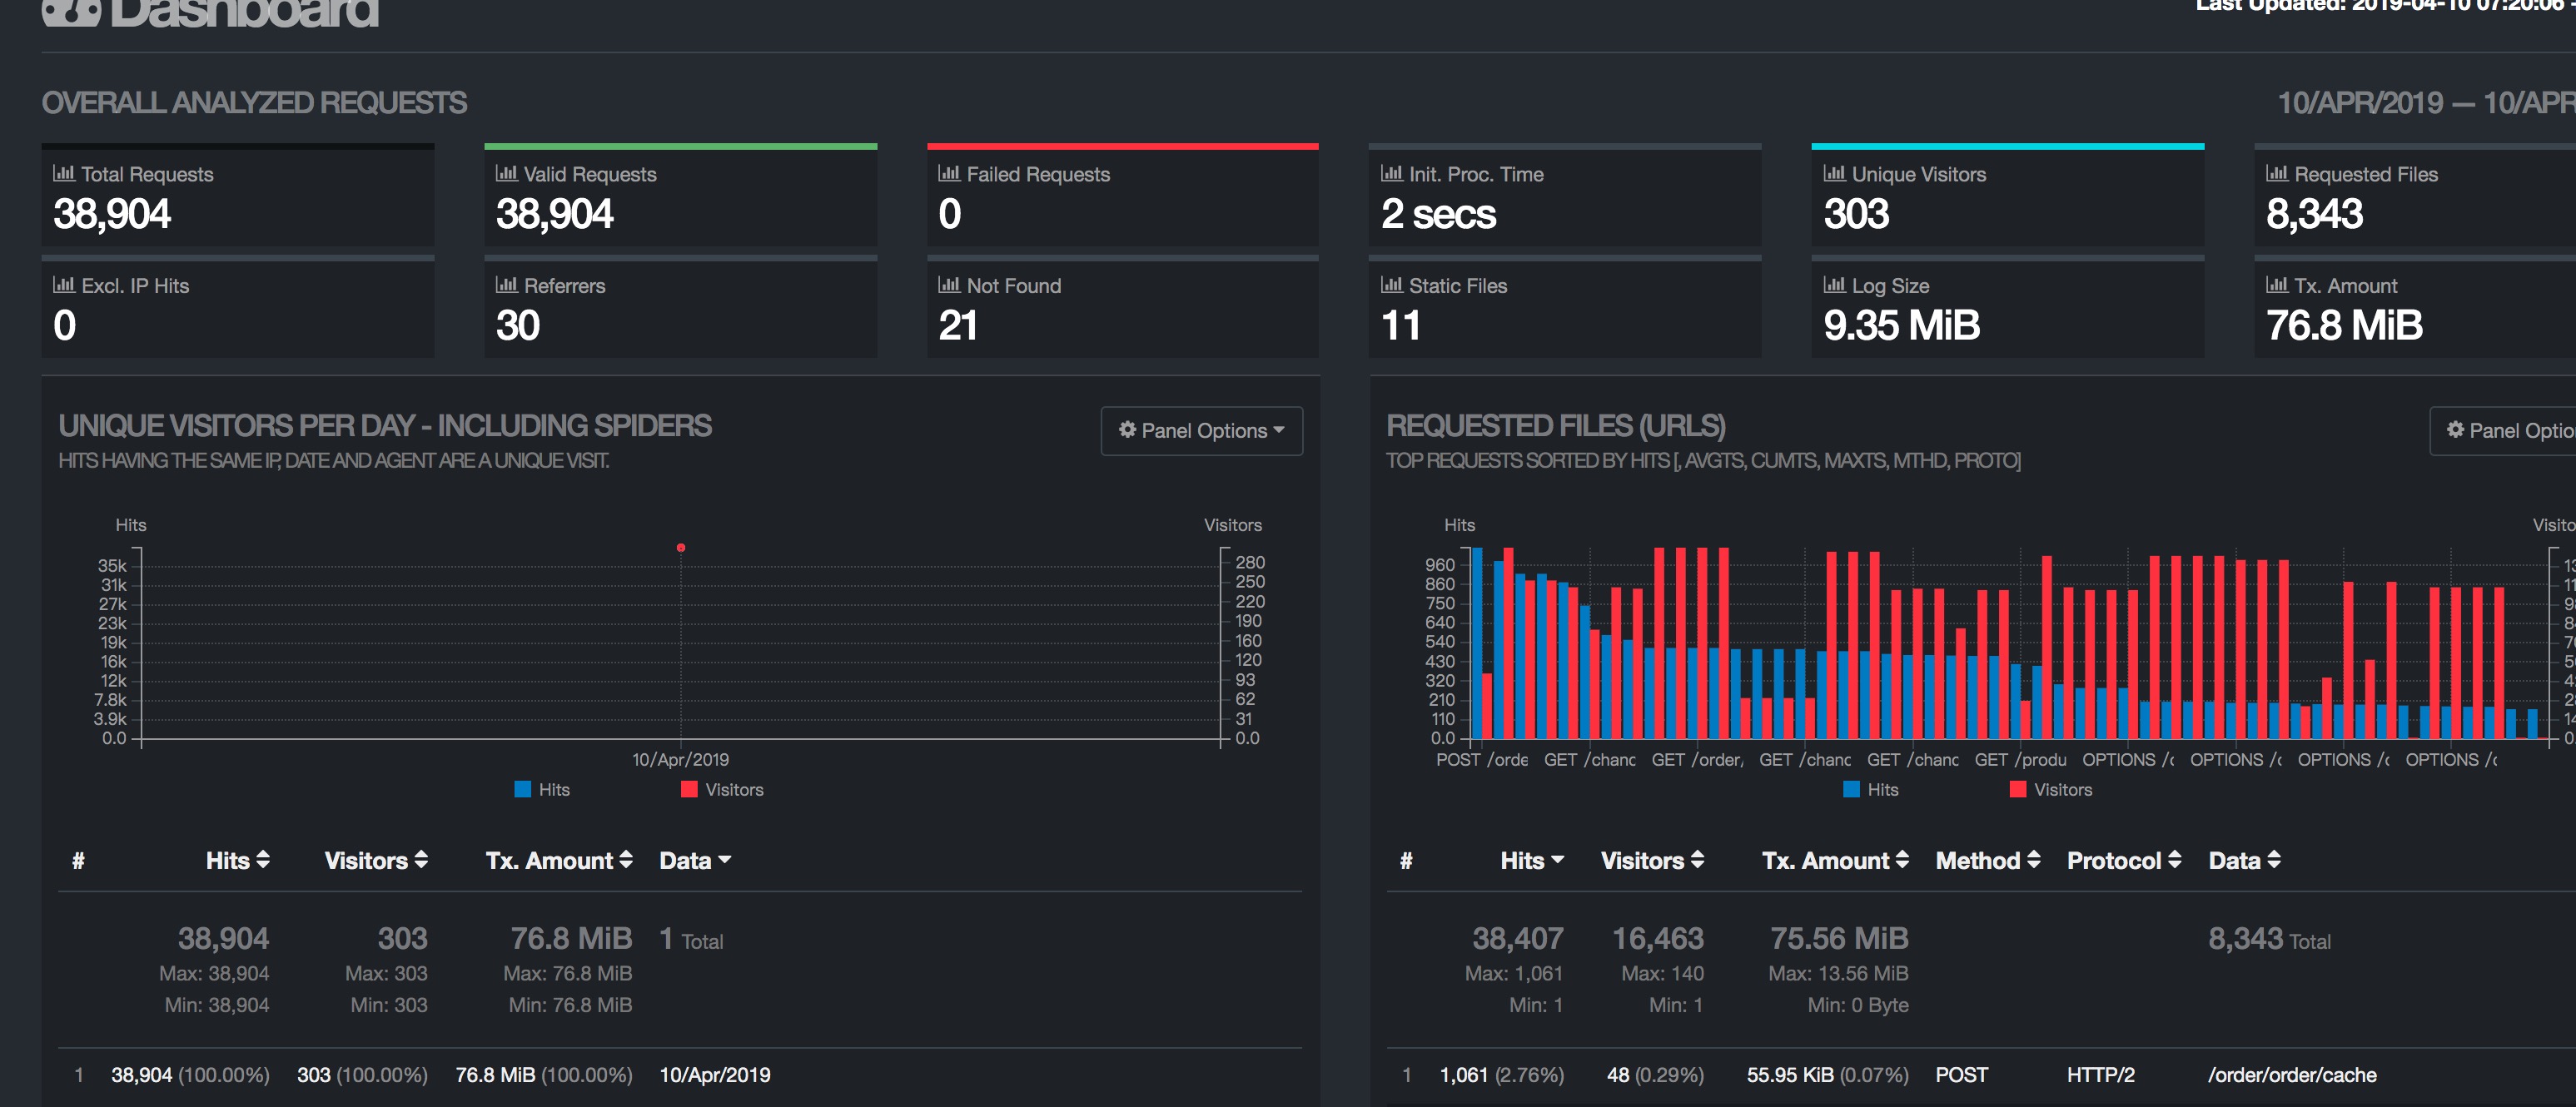Click the Requested Files chart icon

(x=2277, y=173)
